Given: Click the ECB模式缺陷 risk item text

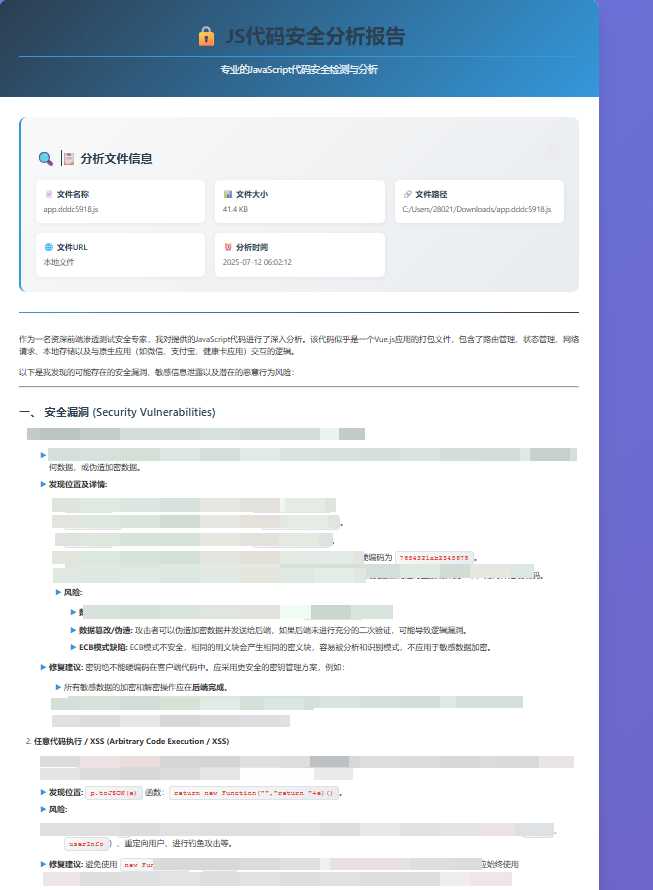Looking at the screenshot, I should pos(284,647).
